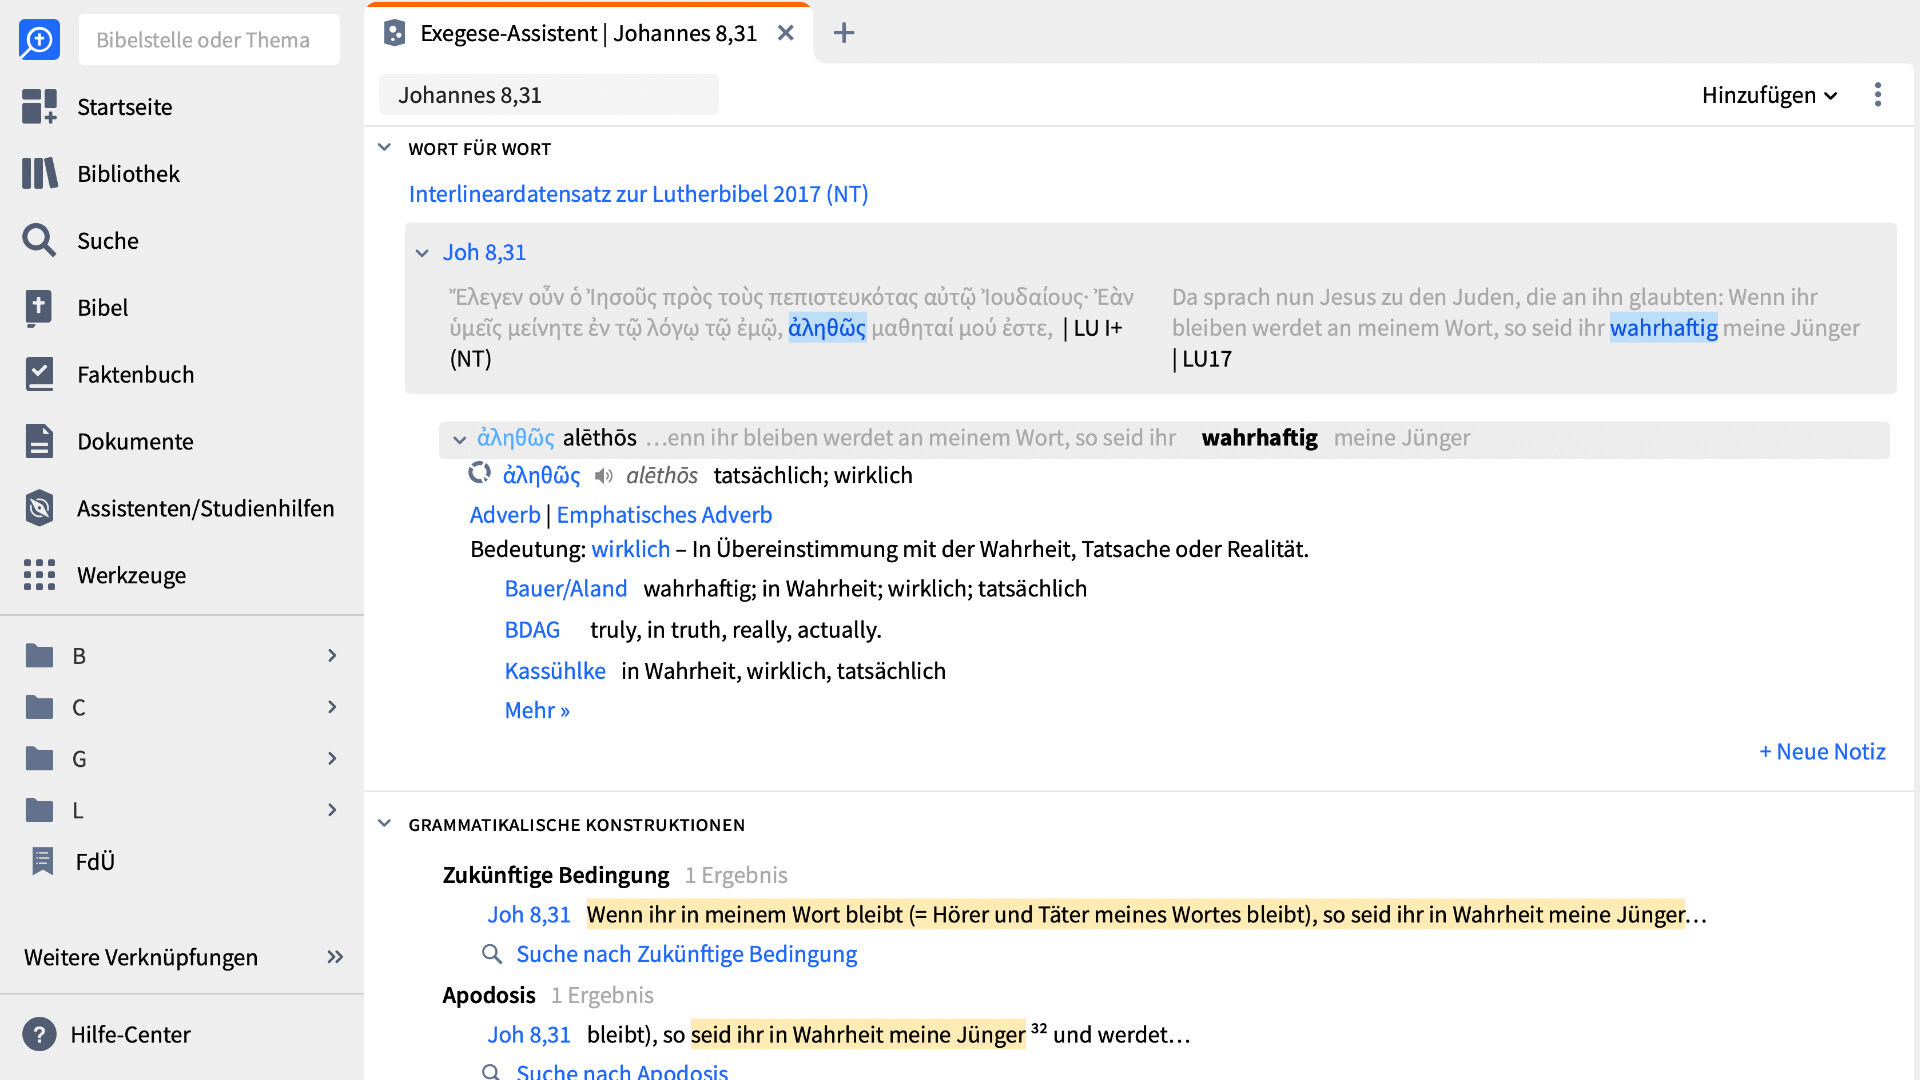
Task: Click the Joh 8,31 heading link
Action: 484,253
